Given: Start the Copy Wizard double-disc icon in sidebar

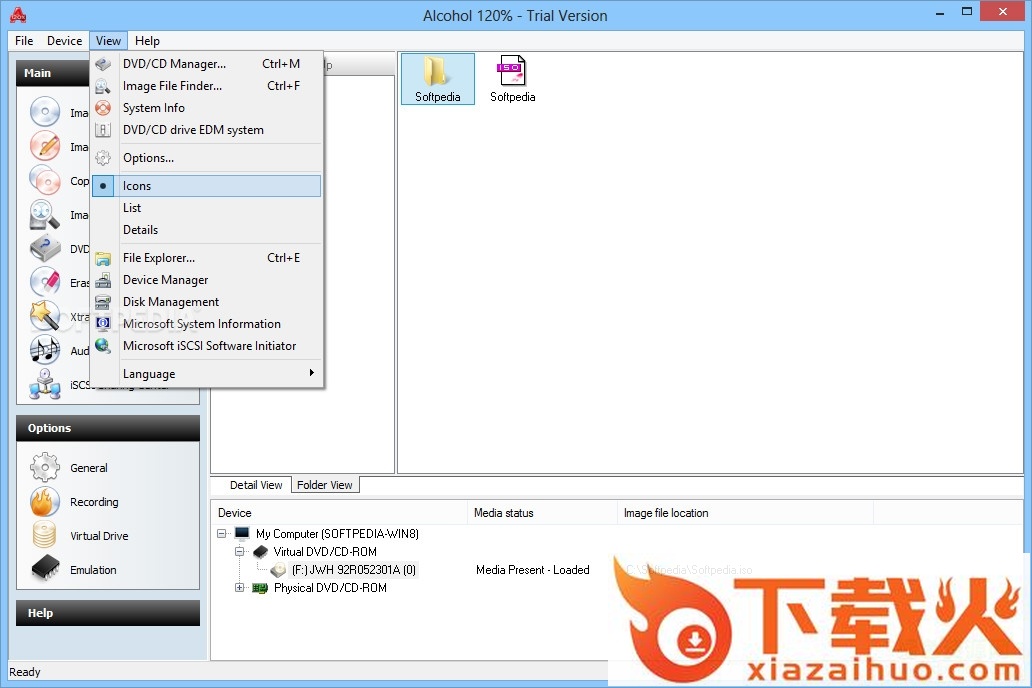Looking at the screenshot, I should pyautogui.click(x=45, y=180).
